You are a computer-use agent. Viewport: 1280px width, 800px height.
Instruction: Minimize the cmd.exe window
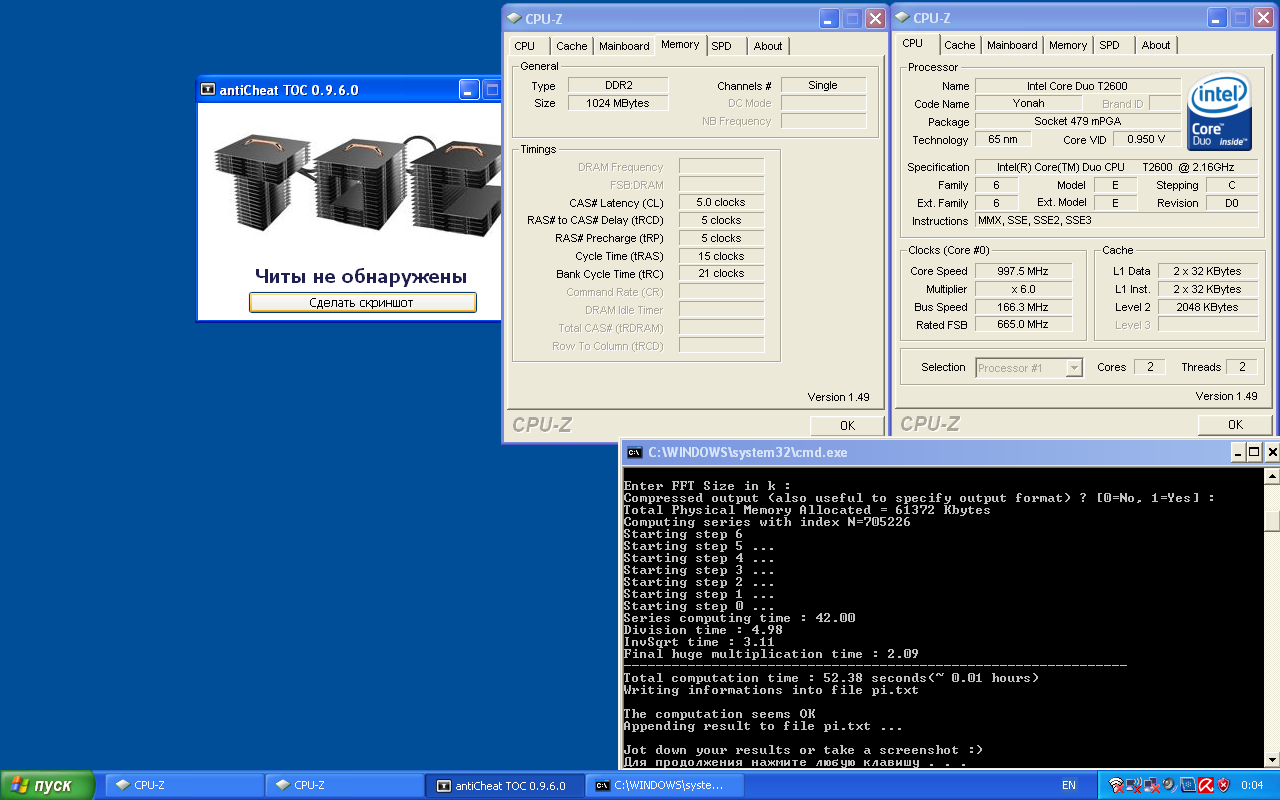click(1237, 452)
